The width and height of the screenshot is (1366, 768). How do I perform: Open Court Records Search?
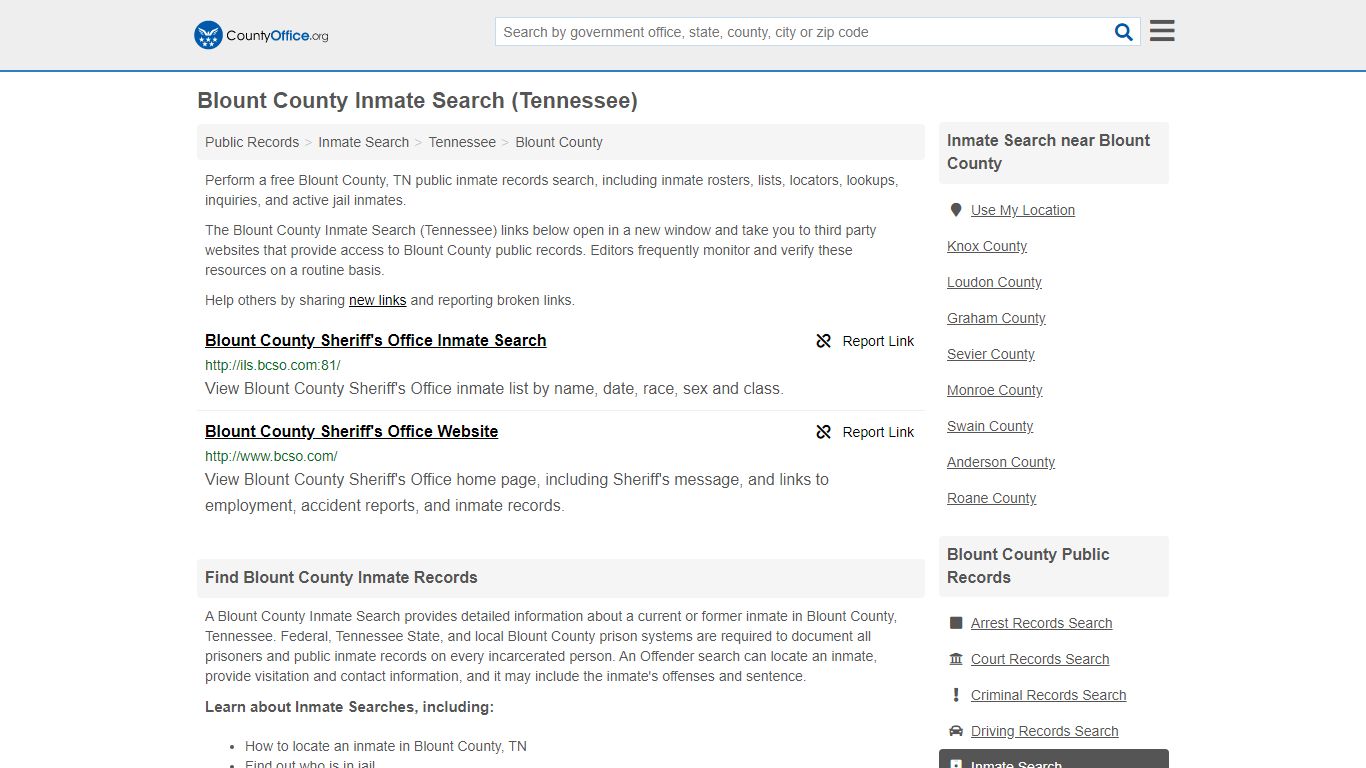pyautogui.click(x=1040, y=659)
